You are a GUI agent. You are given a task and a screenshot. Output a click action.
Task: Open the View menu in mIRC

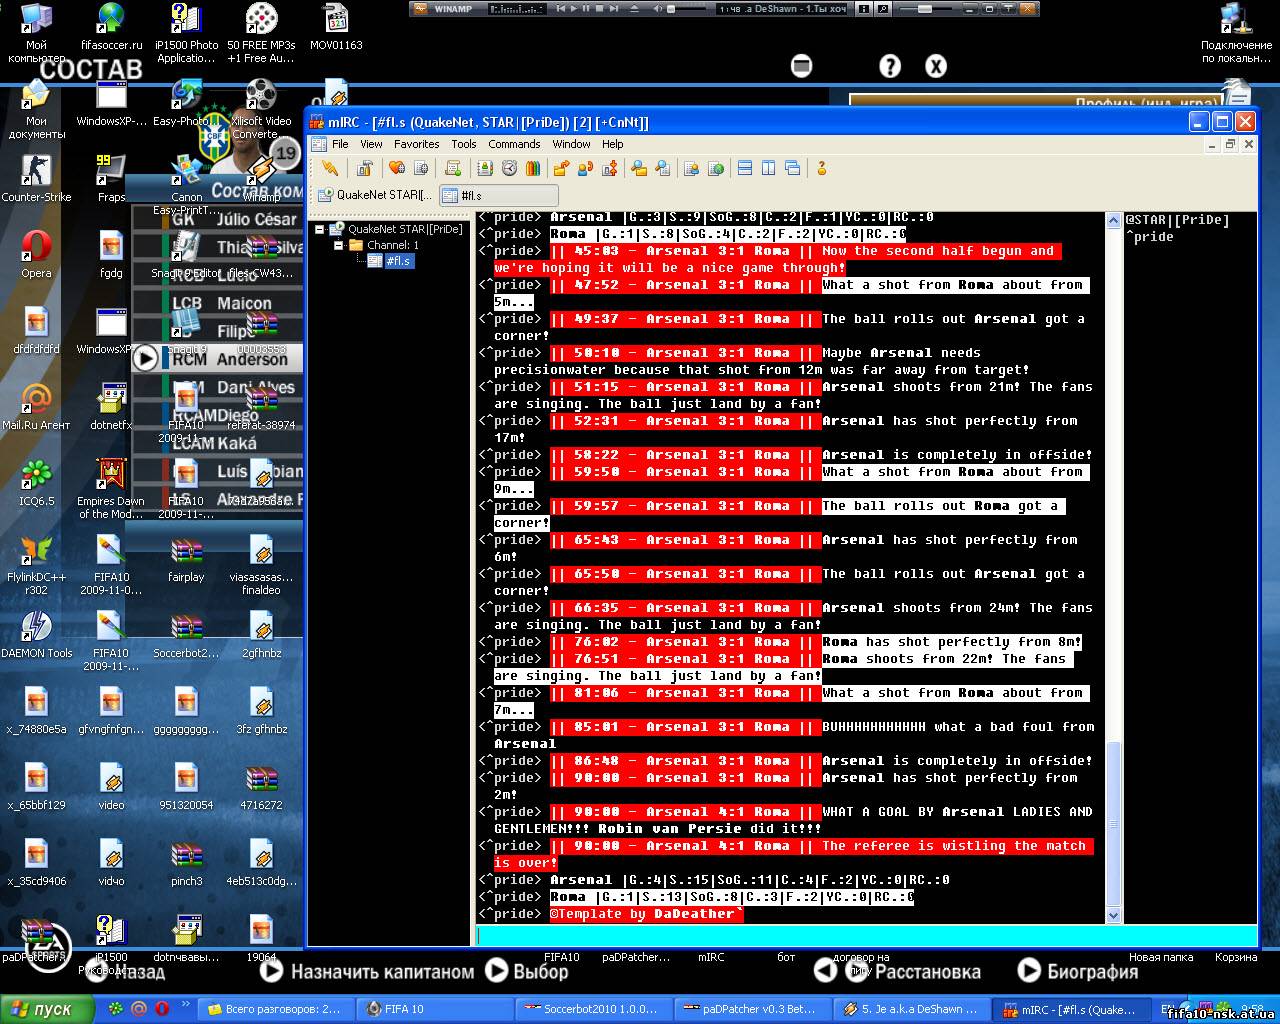point(371,144)
